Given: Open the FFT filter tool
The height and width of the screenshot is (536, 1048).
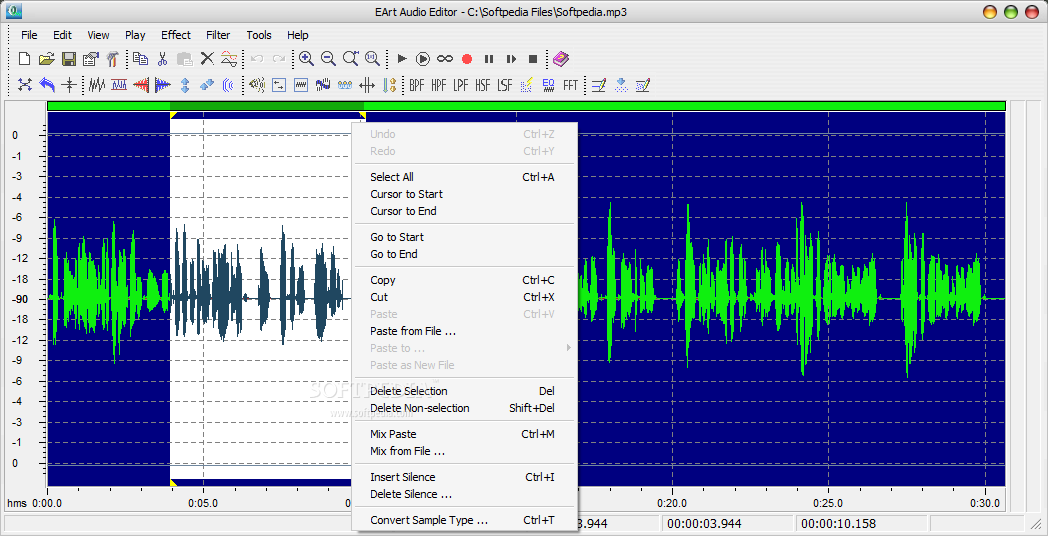Looking at the screenshot, I should [570, 85].
